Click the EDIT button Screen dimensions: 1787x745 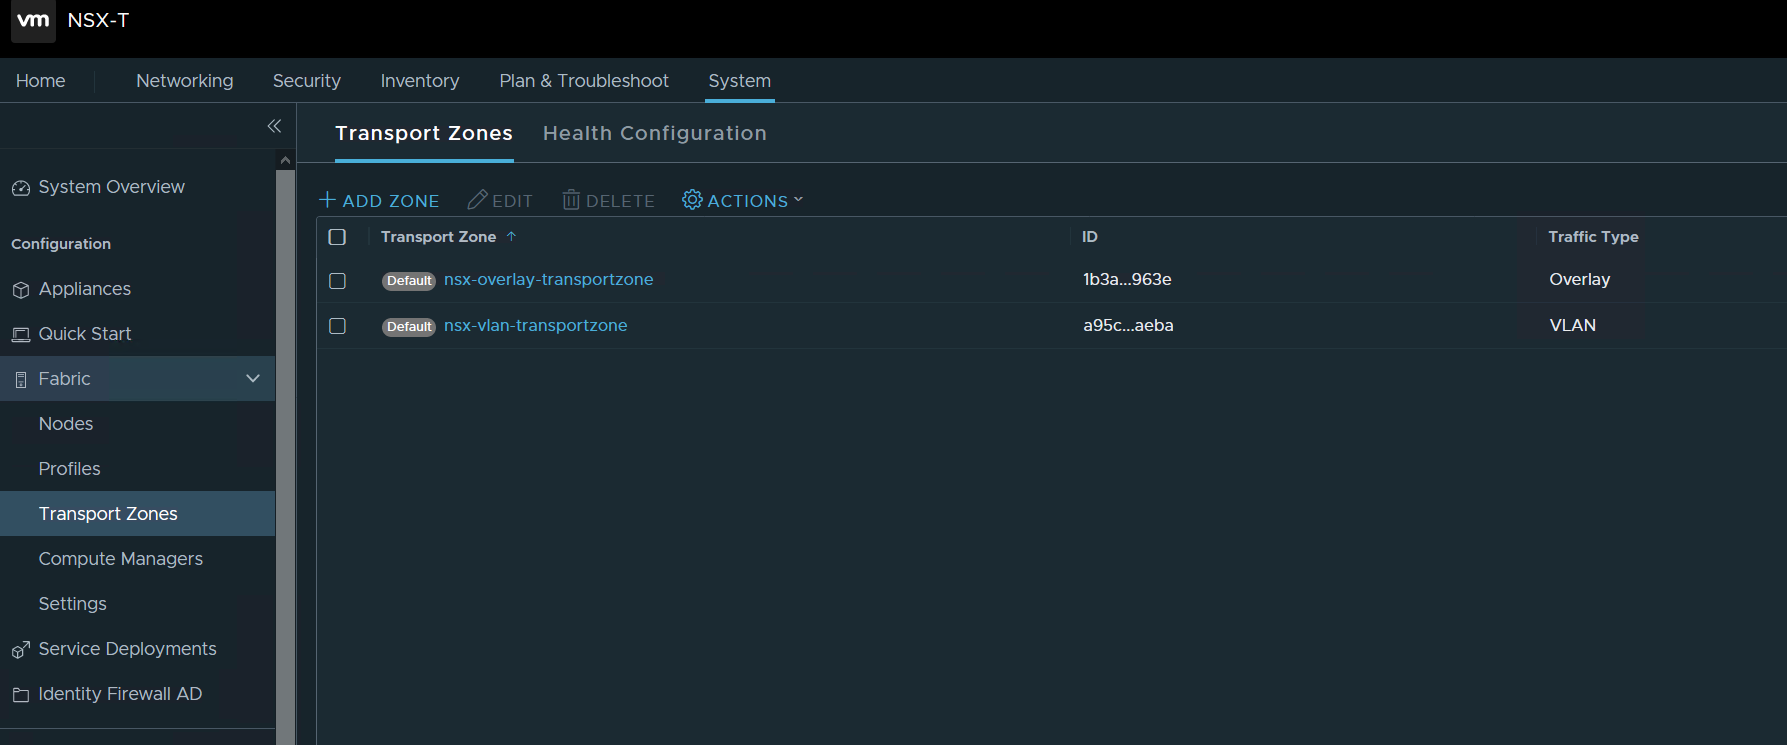(x=500, y=201)
